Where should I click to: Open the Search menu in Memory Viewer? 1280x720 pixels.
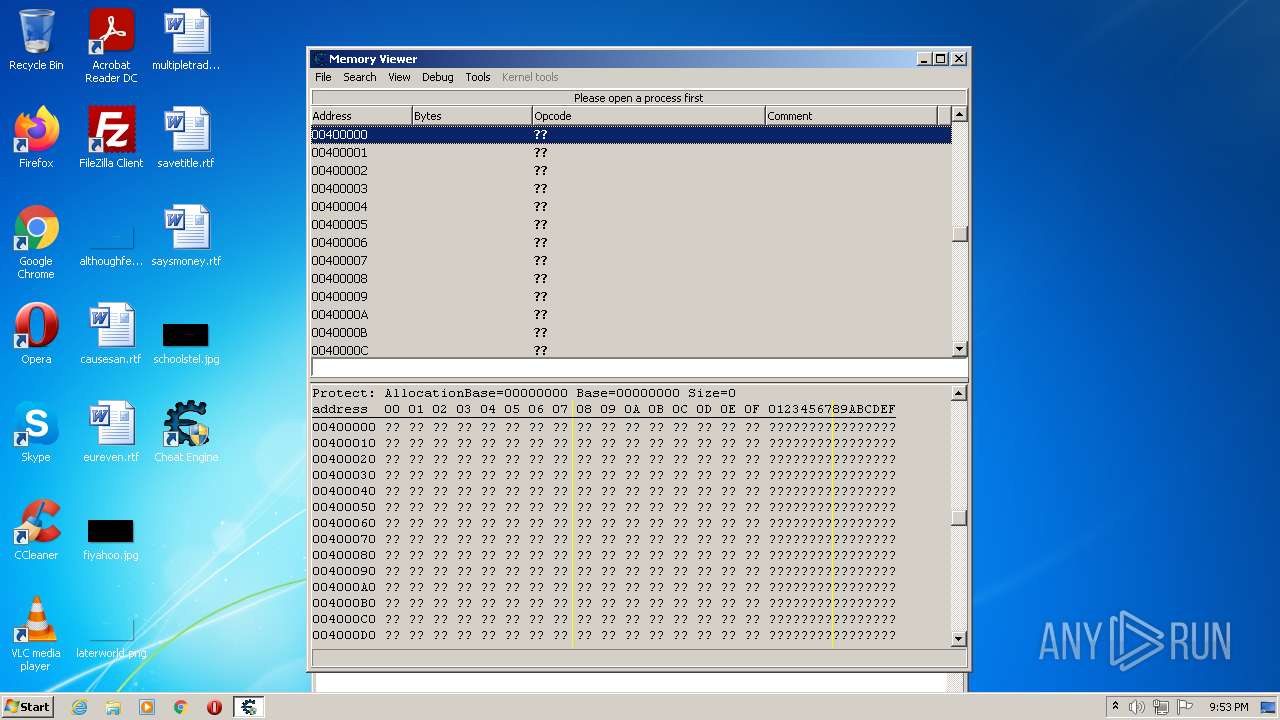pyautogui.click(x=360, y=77)
